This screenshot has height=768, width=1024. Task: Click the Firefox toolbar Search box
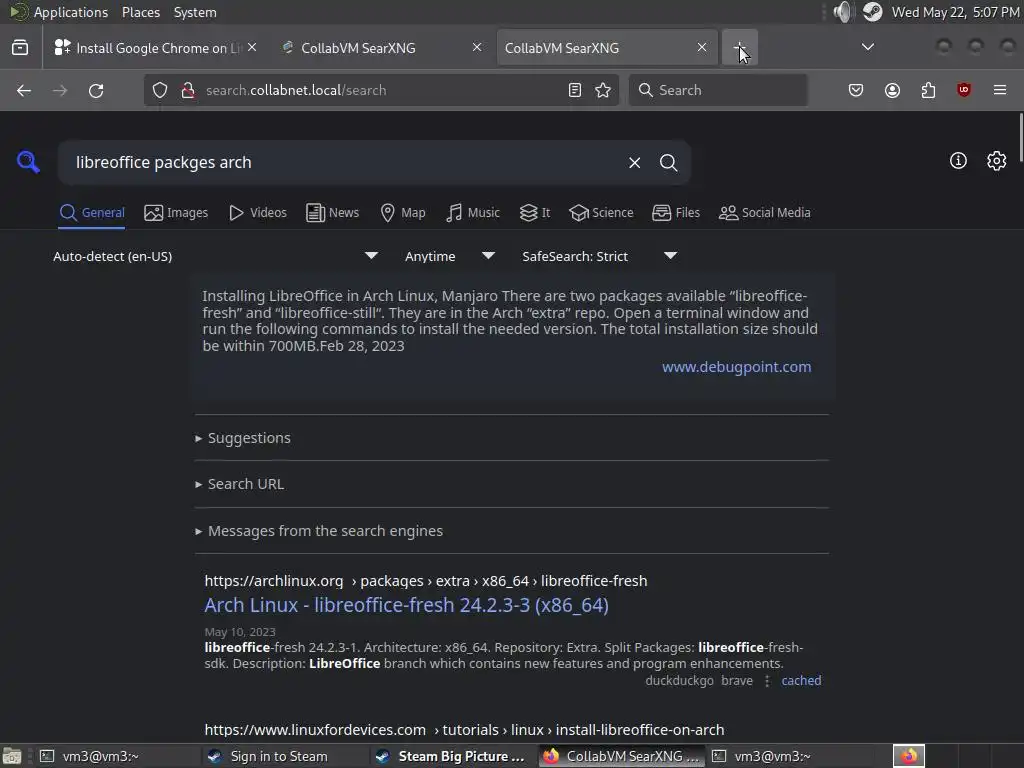tap(718, 90)
